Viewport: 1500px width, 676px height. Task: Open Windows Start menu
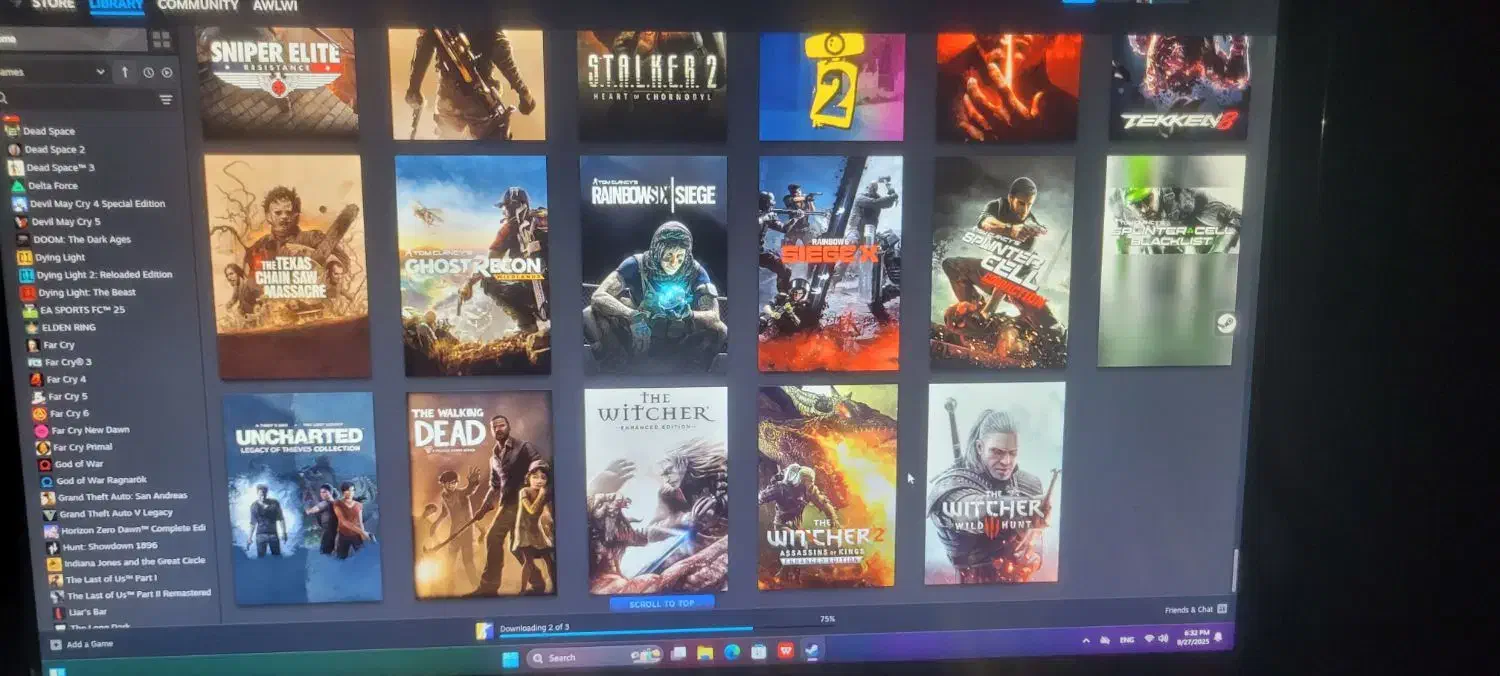coord(510,658)
